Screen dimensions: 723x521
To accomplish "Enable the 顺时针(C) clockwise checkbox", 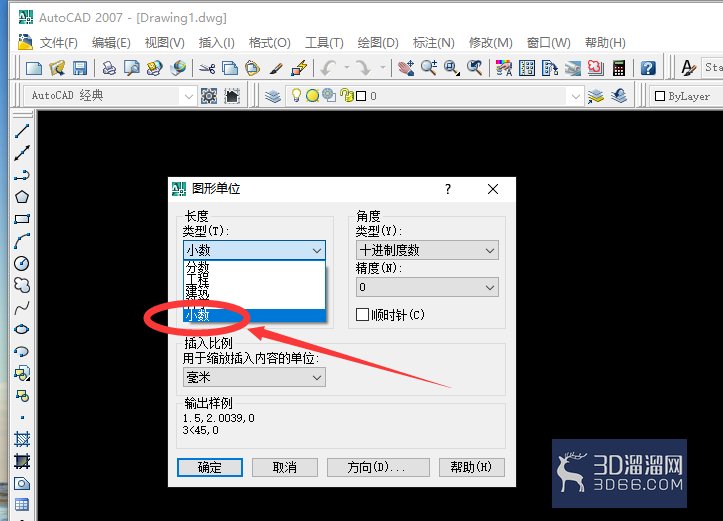I will [x=362, y=315].
